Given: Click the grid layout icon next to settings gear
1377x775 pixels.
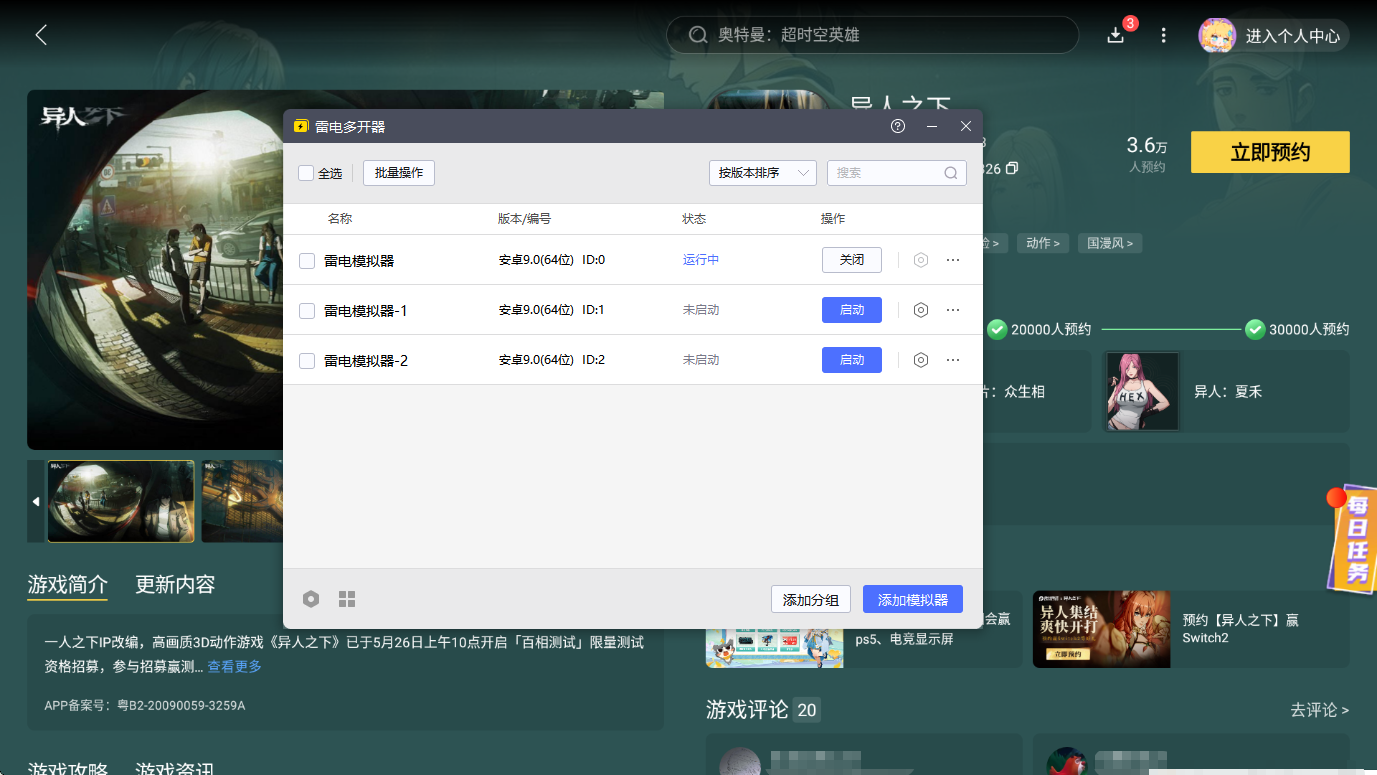Looking at the screenshot, I should 347,598.
